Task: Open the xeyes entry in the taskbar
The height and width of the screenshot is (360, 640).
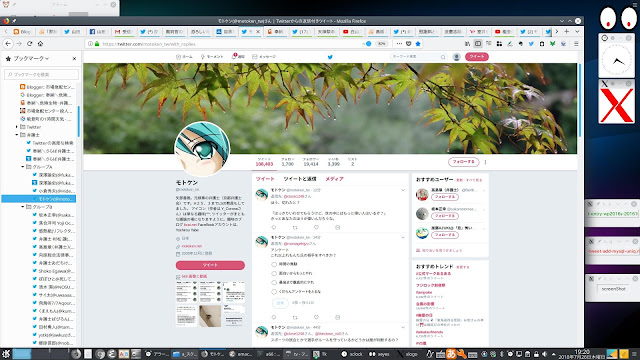Action: click(380, 354)
